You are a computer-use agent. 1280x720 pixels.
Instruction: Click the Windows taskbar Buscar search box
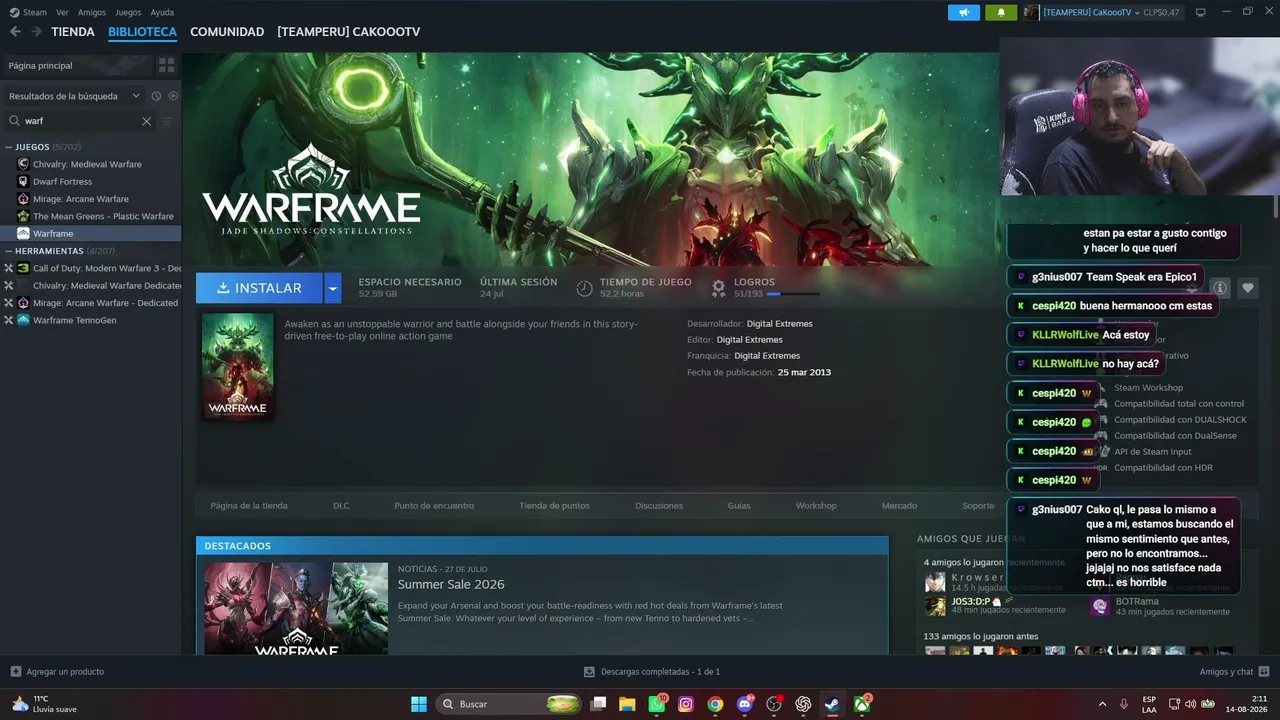pos(510,704)
